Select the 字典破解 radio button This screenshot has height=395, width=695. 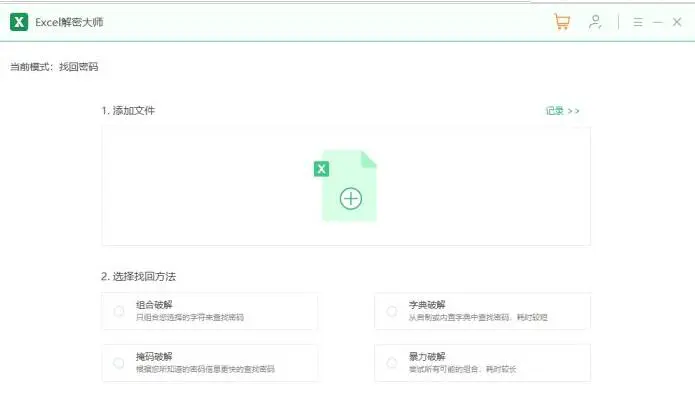[x=392, y=311]
